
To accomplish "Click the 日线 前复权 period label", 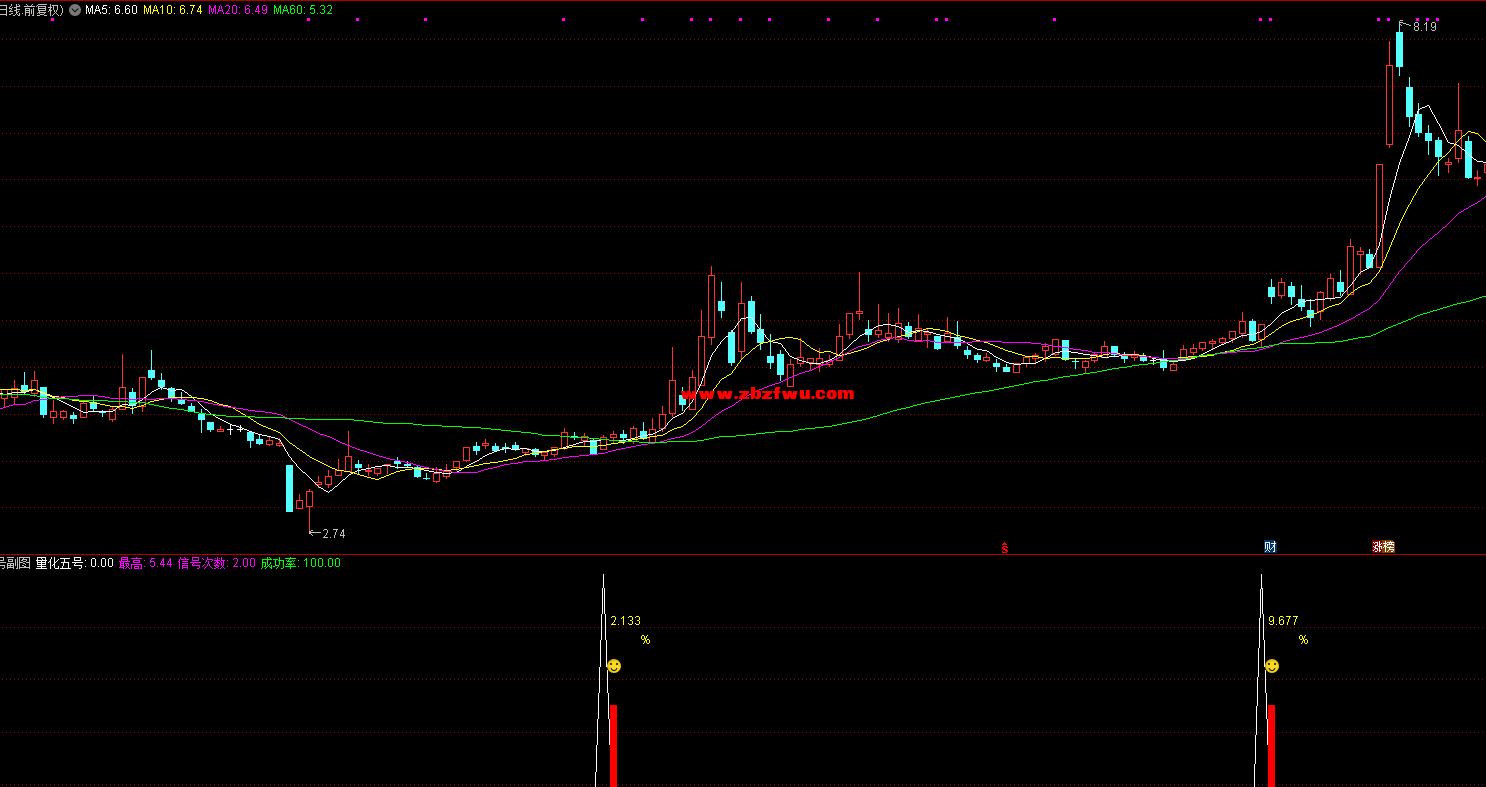I will [x=31, y=10].
